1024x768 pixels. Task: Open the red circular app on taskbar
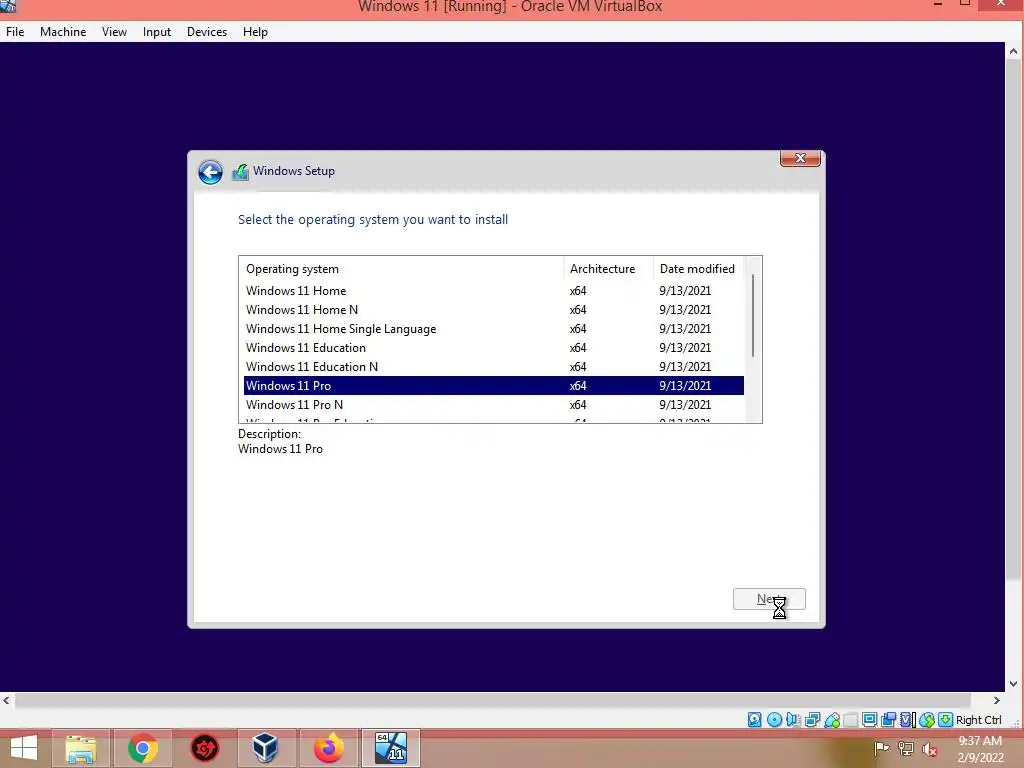204,748
